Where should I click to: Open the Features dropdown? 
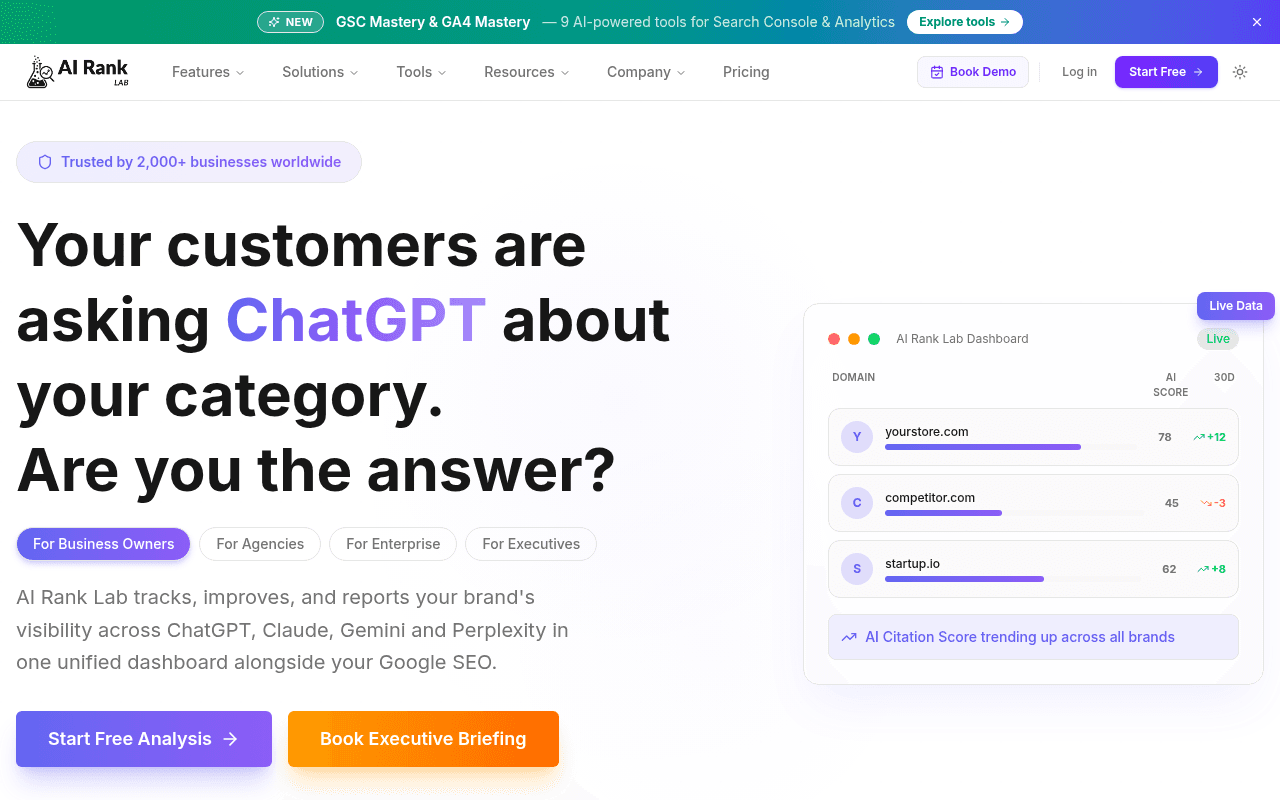coord(207,72)
